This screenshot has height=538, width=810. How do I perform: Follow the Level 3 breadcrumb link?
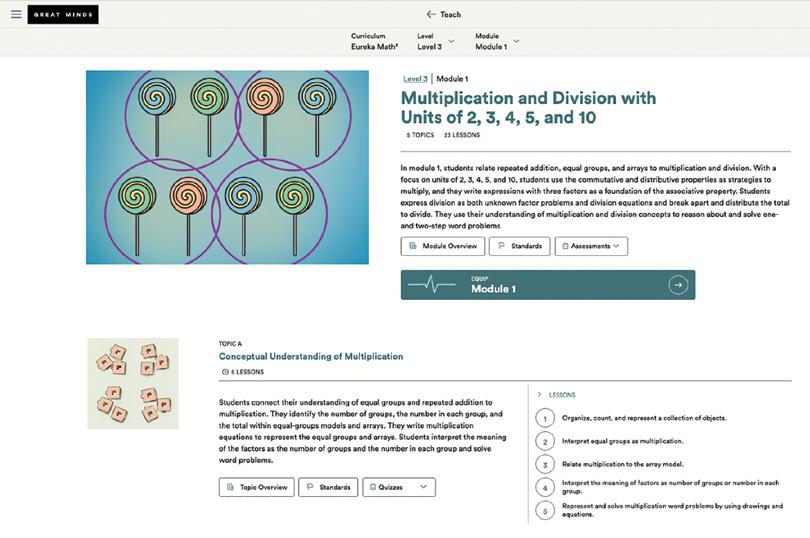coord(415,79)
